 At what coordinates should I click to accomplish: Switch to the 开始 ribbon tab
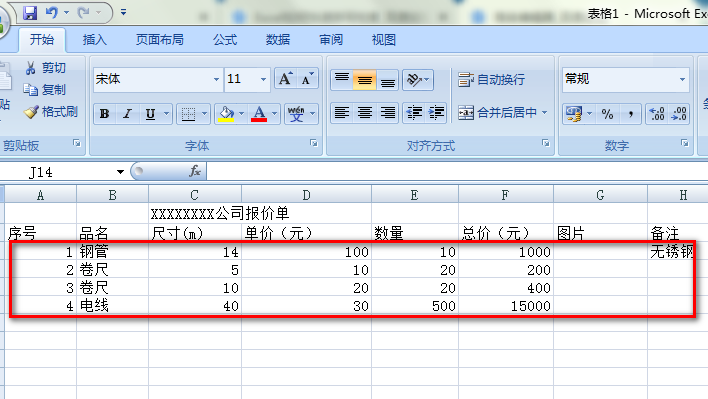point(42,40)
